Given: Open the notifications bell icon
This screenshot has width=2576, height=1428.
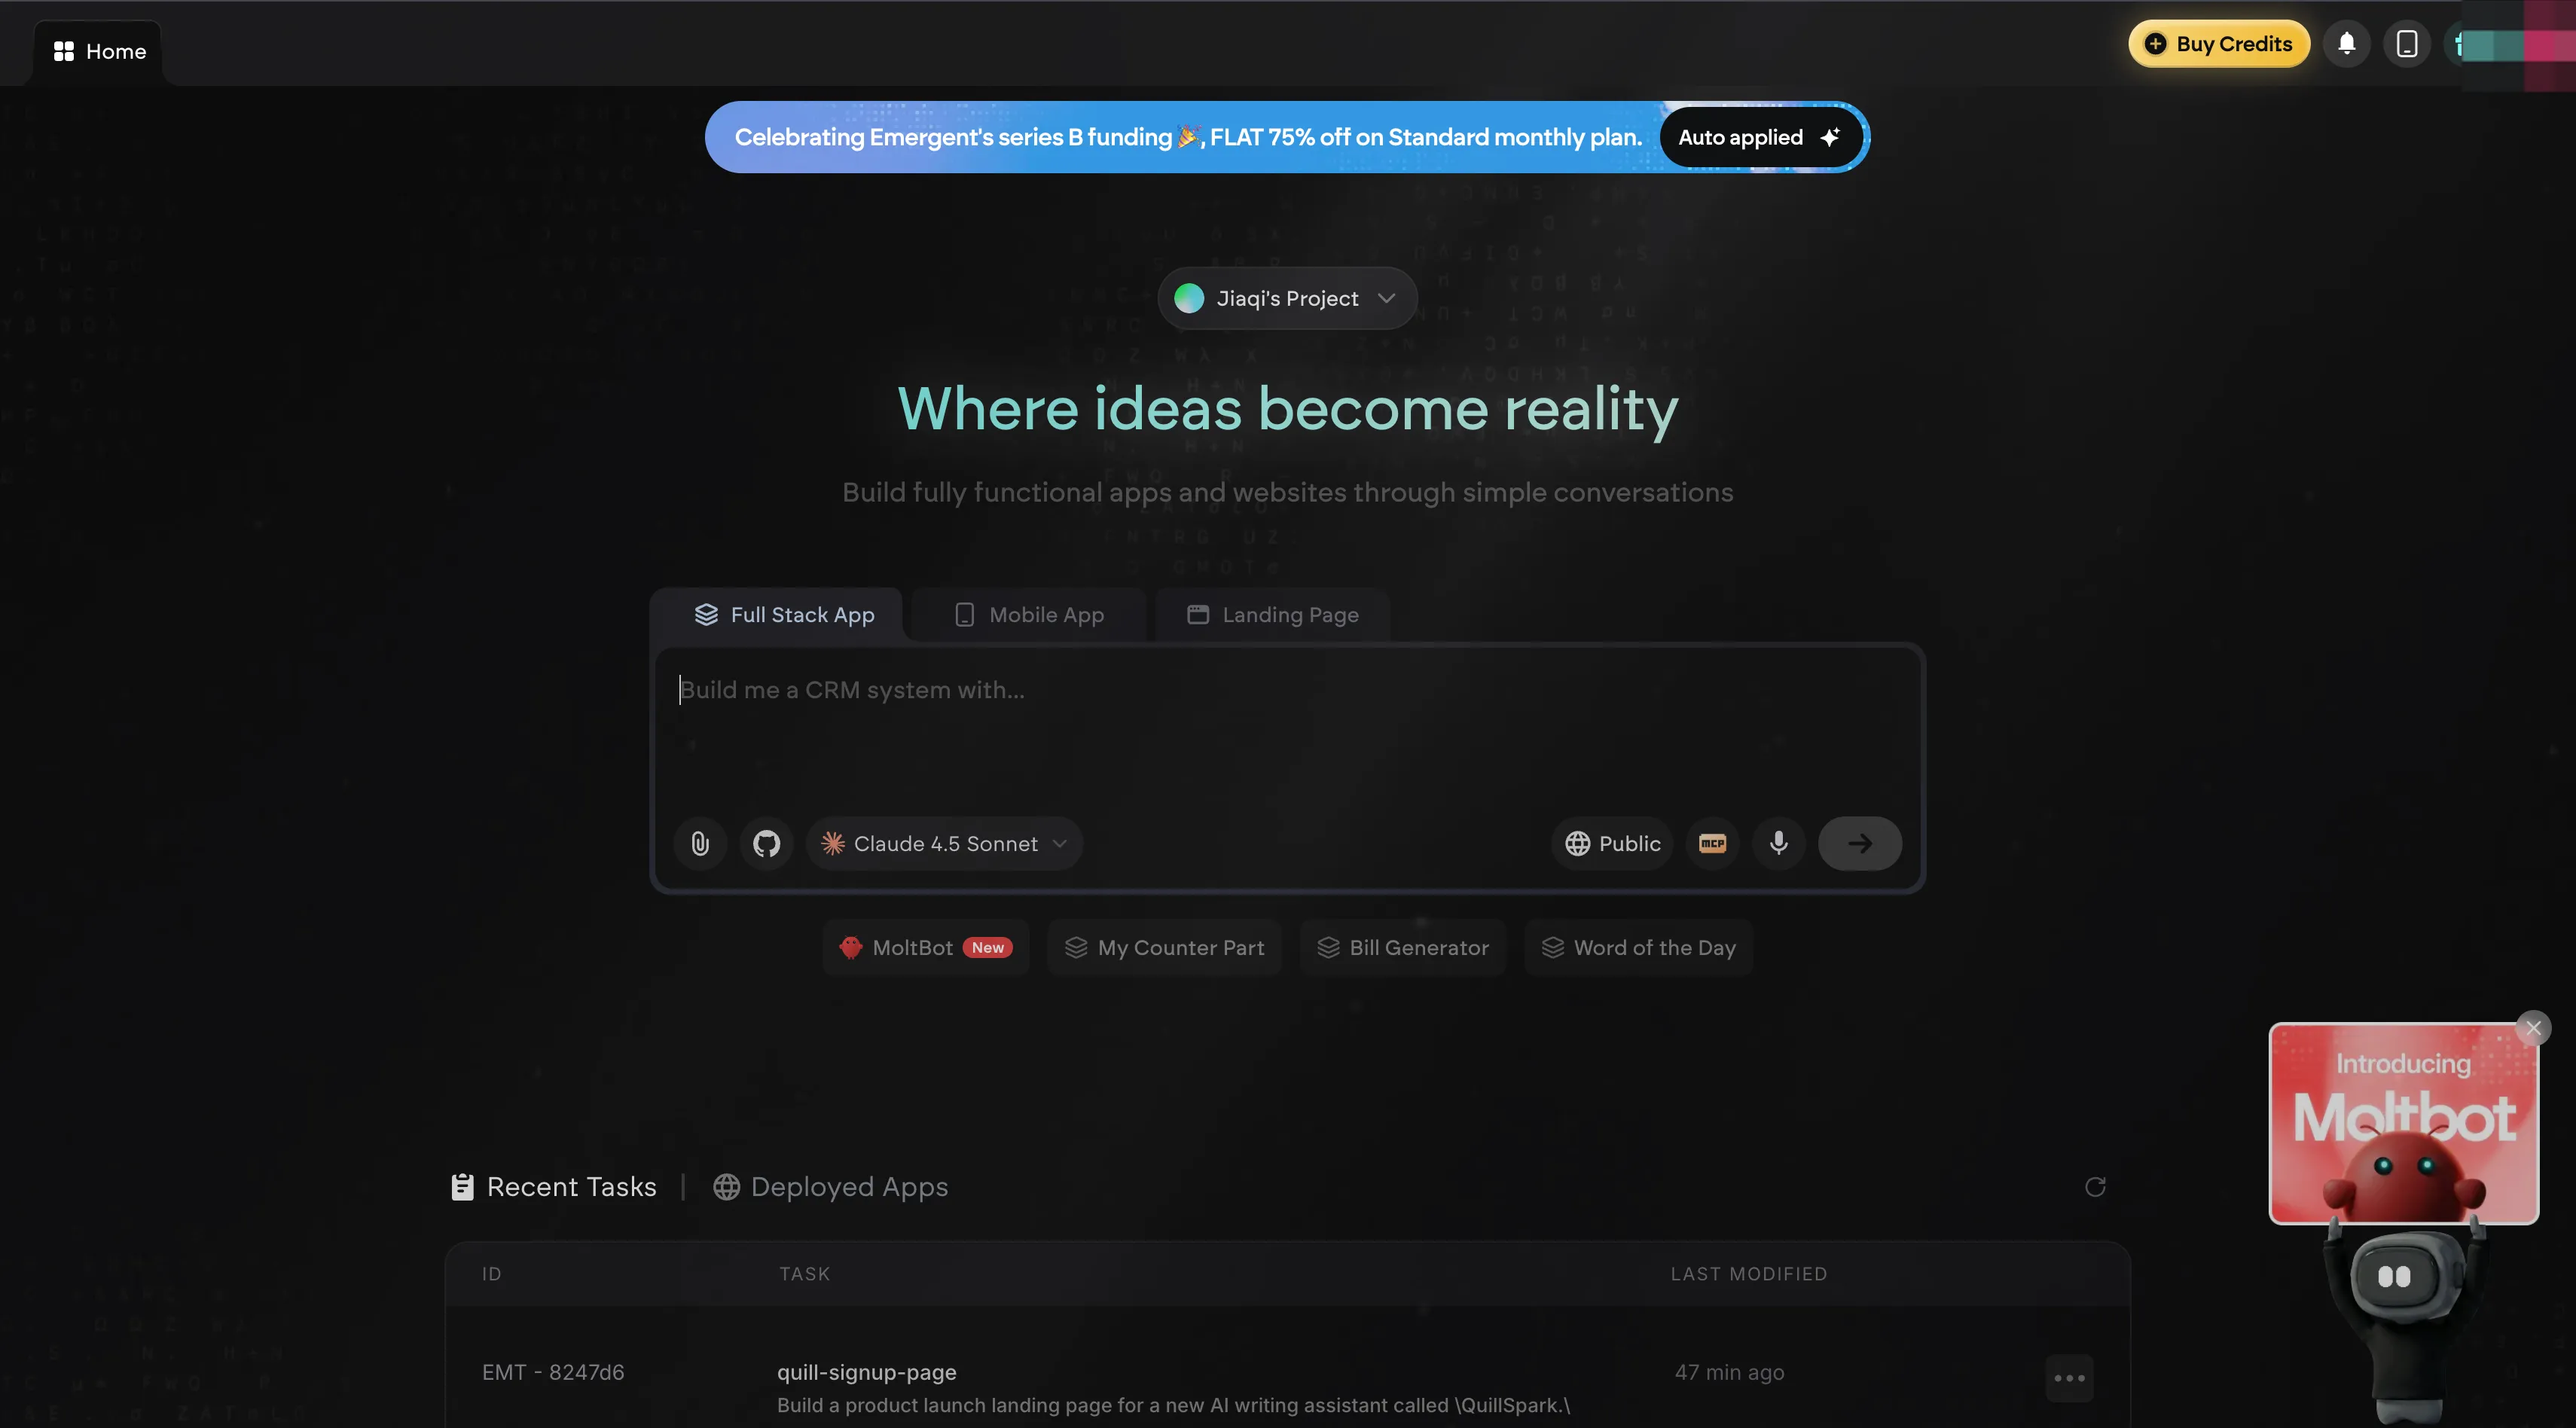Looking at the screenshot, I should click(x=2346, y=44).
